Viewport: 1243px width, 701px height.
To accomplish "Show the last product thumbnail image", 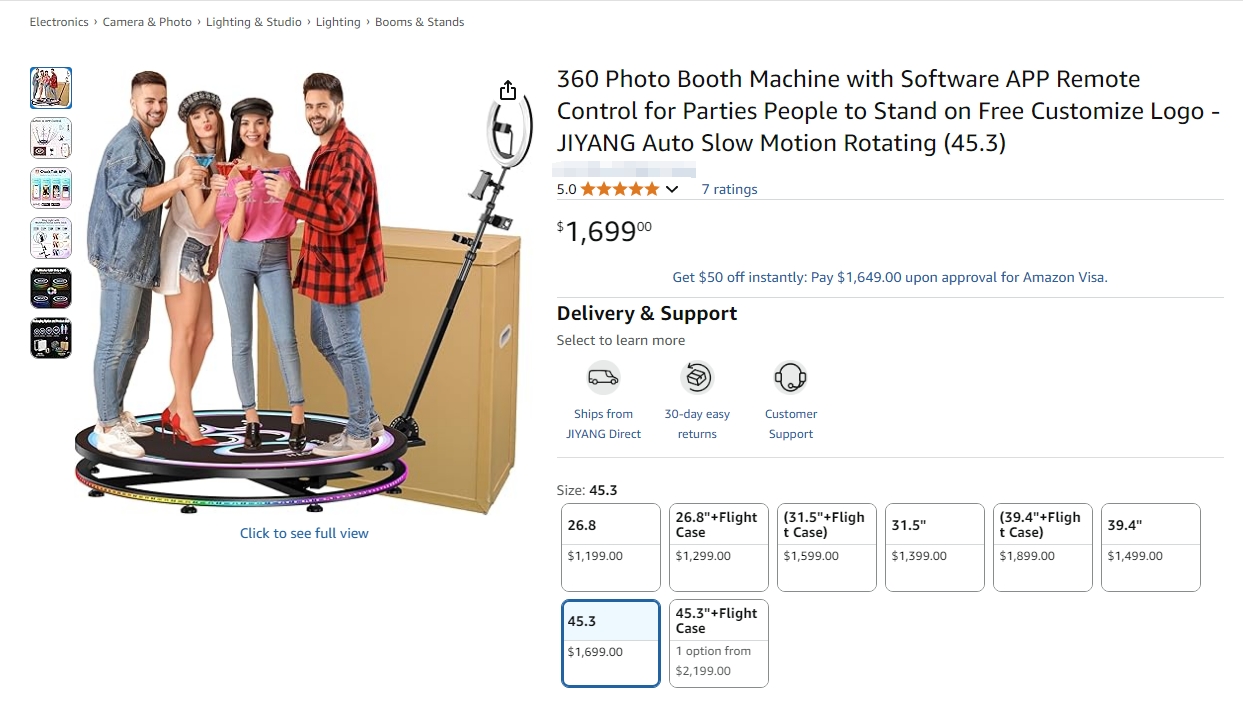I will (51, 338).
